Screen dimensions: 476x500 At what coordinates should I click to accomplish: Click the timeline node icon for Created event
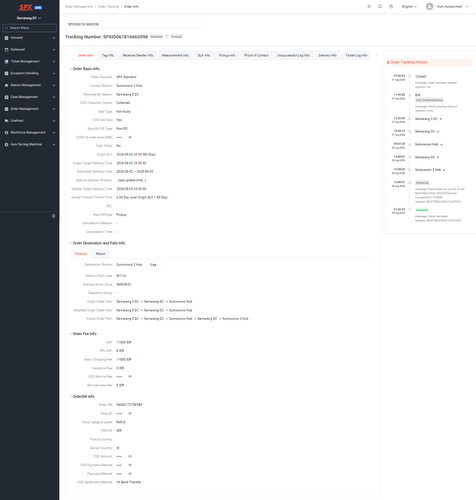tap(410, 76)
